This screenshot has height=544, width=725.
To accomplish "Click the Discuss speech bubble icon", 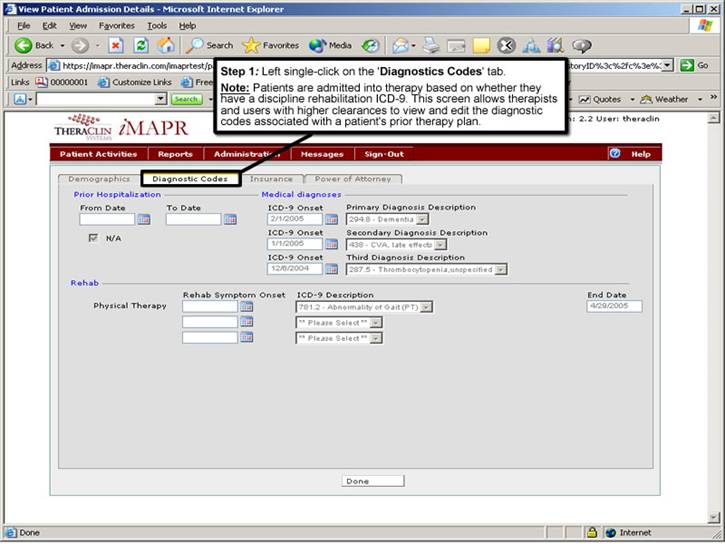I will (582, 45).
